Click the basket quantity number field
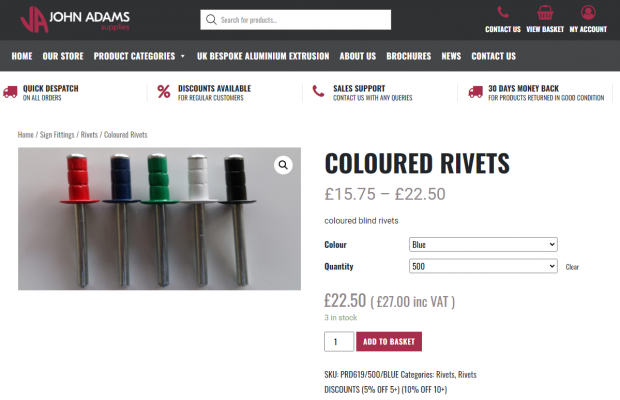This screenshot has height=400, width=620. point(339,342)
